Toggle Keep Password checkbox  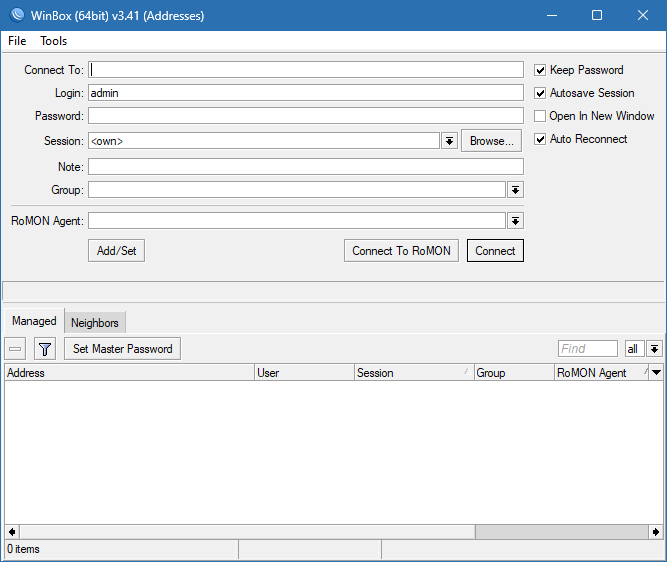[x=540, y=70]
